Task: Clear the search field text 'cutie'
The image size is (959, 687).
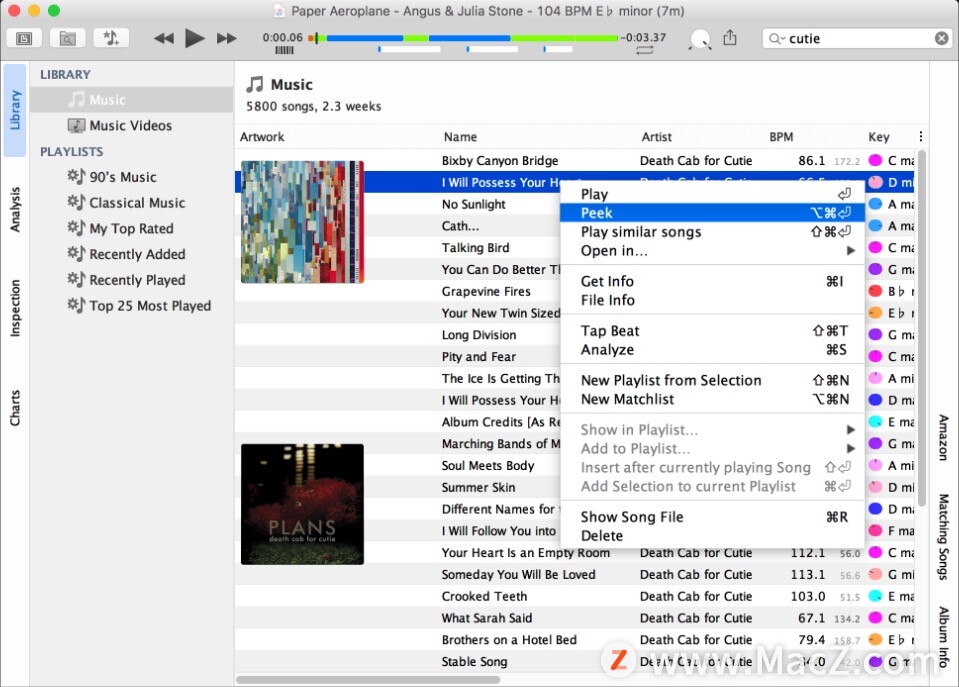Action: 942,39
